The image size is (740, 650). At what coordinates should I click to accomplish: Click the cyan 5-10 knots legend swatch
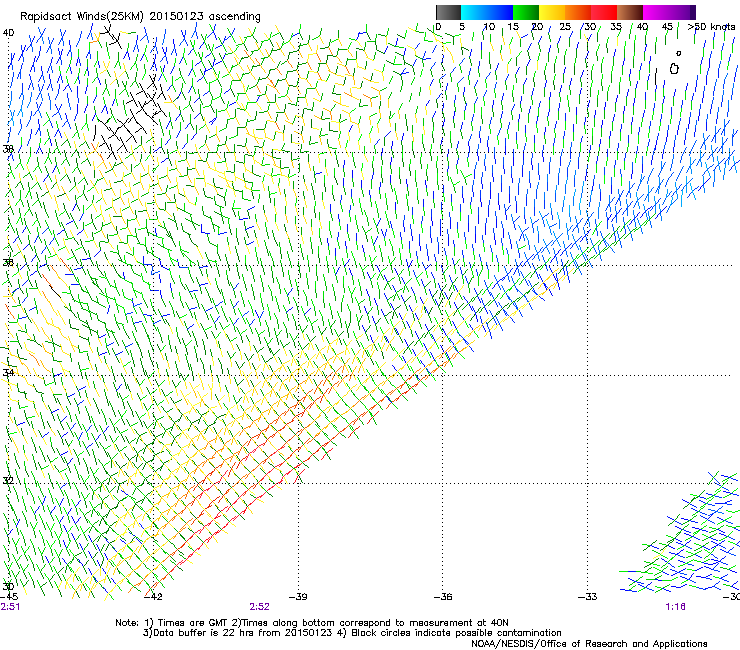coord(474,12)
